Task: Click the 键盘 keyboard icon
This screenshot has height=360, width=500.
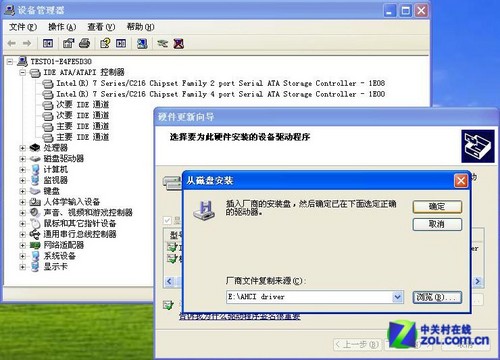Action: click(35, 191)
